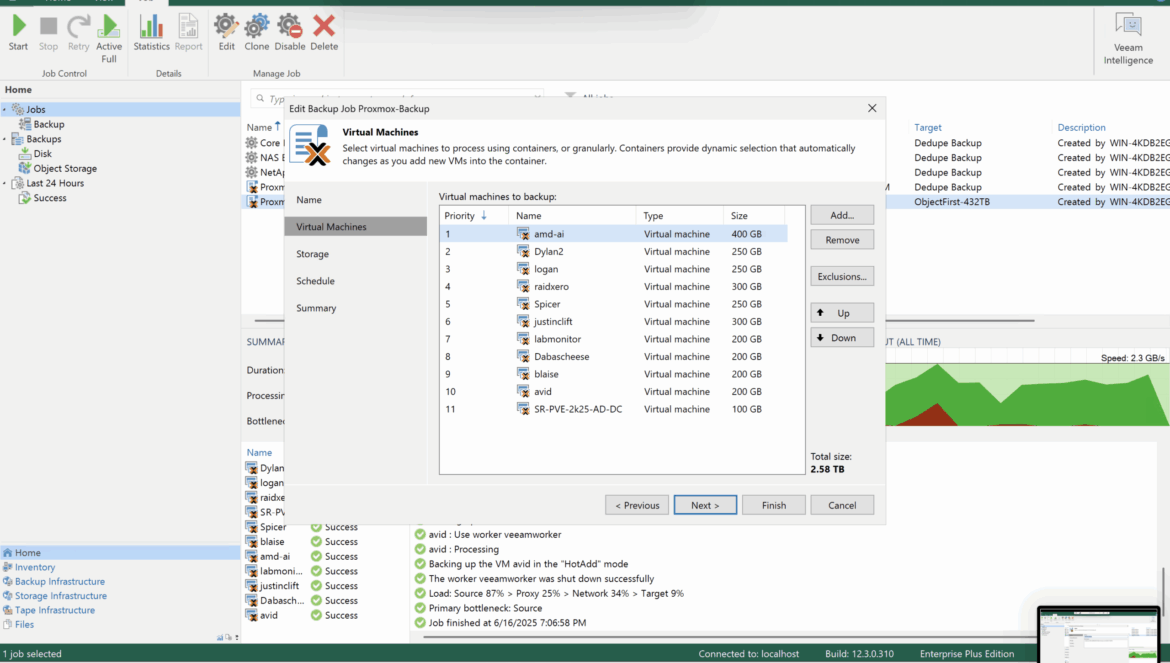
Task: Open the Backup Infrastructure view
Action: tap(60, 582)
